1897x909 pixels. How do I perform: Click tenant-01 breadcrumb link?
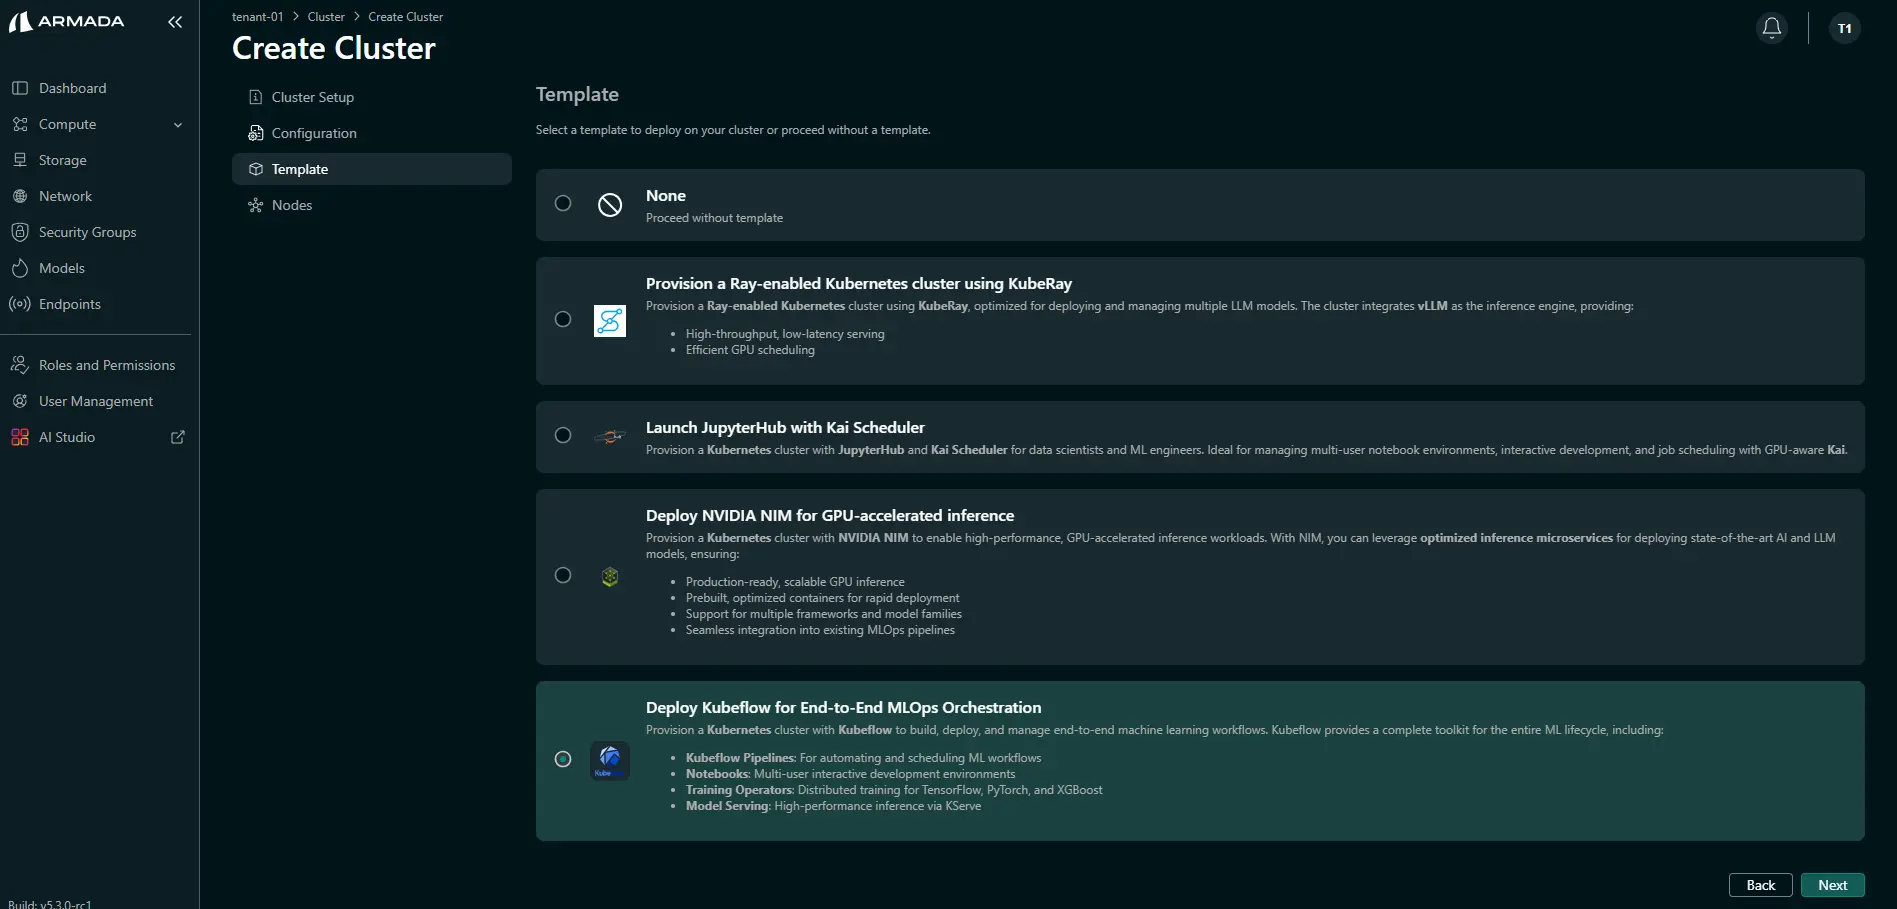coord(257,17)
